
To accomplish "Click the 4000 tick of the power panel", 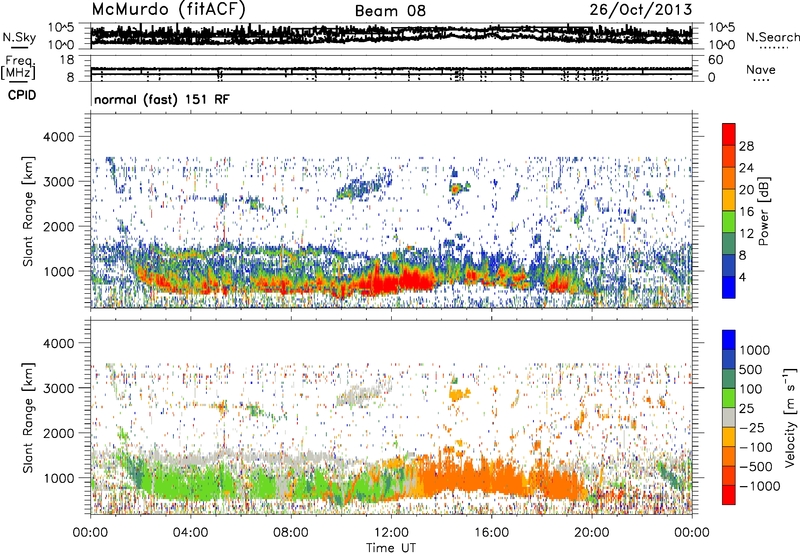I will point(61,137).
